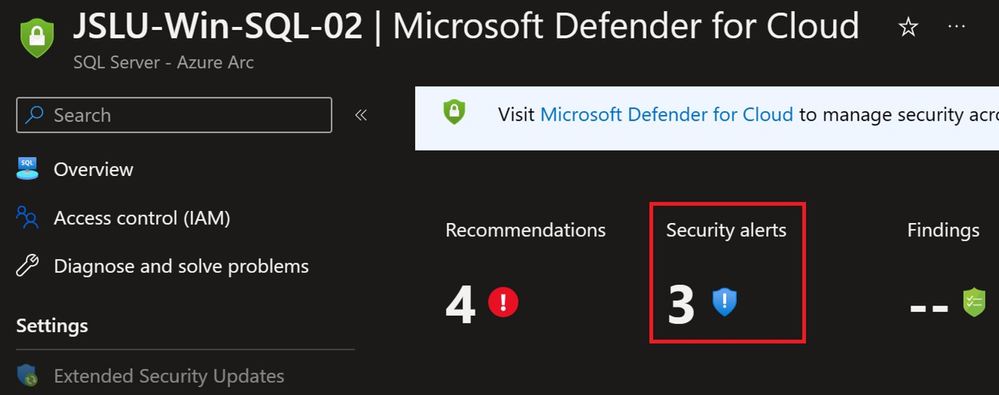The image size is (999, 395).
Task: Follow the Microsoft Defender for Cloud link
Action: tap(666, 115)
